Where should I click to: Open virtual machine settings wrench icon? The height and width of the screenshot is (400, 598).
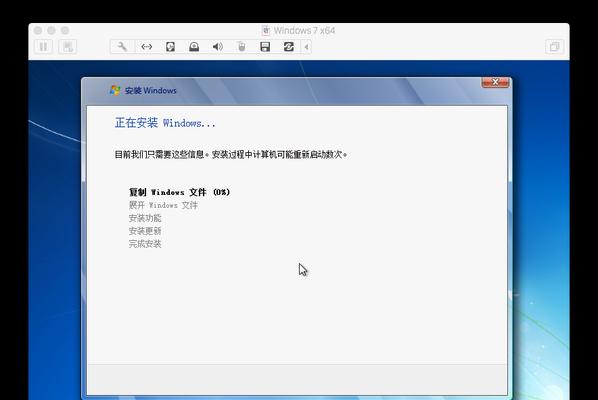[x=122, y=47]
